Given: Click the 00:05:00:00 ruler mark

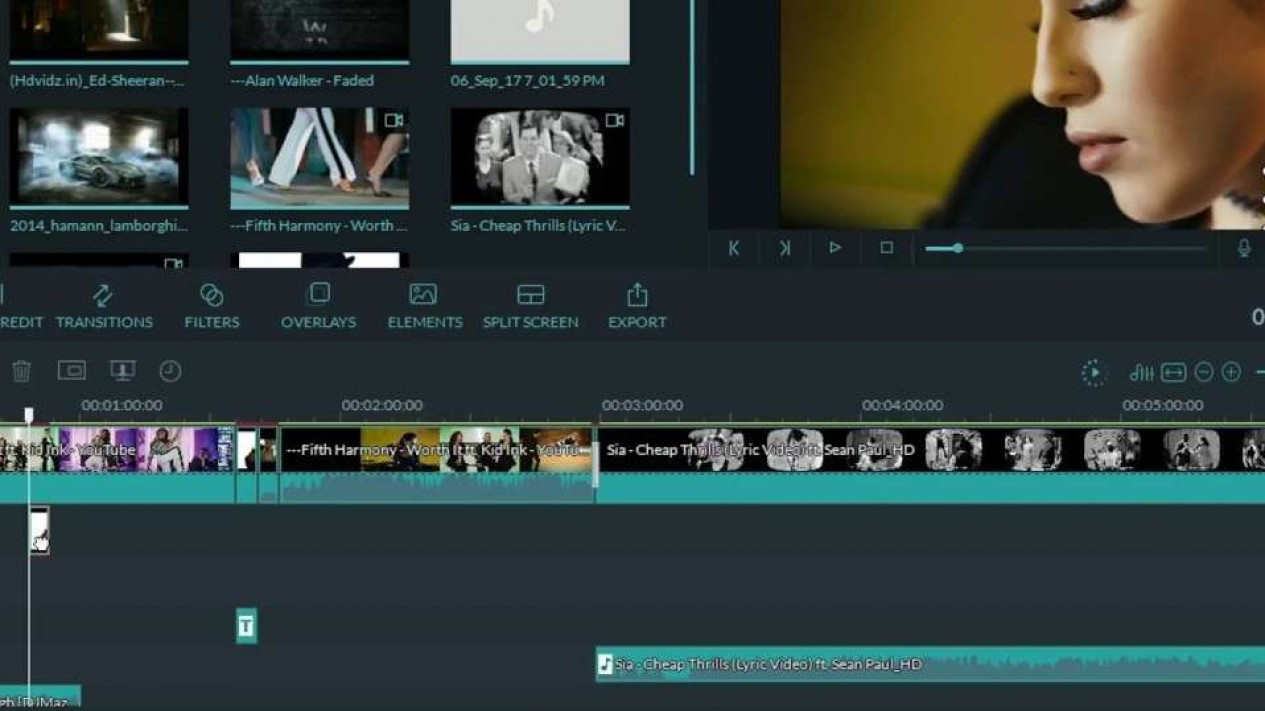Looking at the screenshot, I should pos(1162,406).
